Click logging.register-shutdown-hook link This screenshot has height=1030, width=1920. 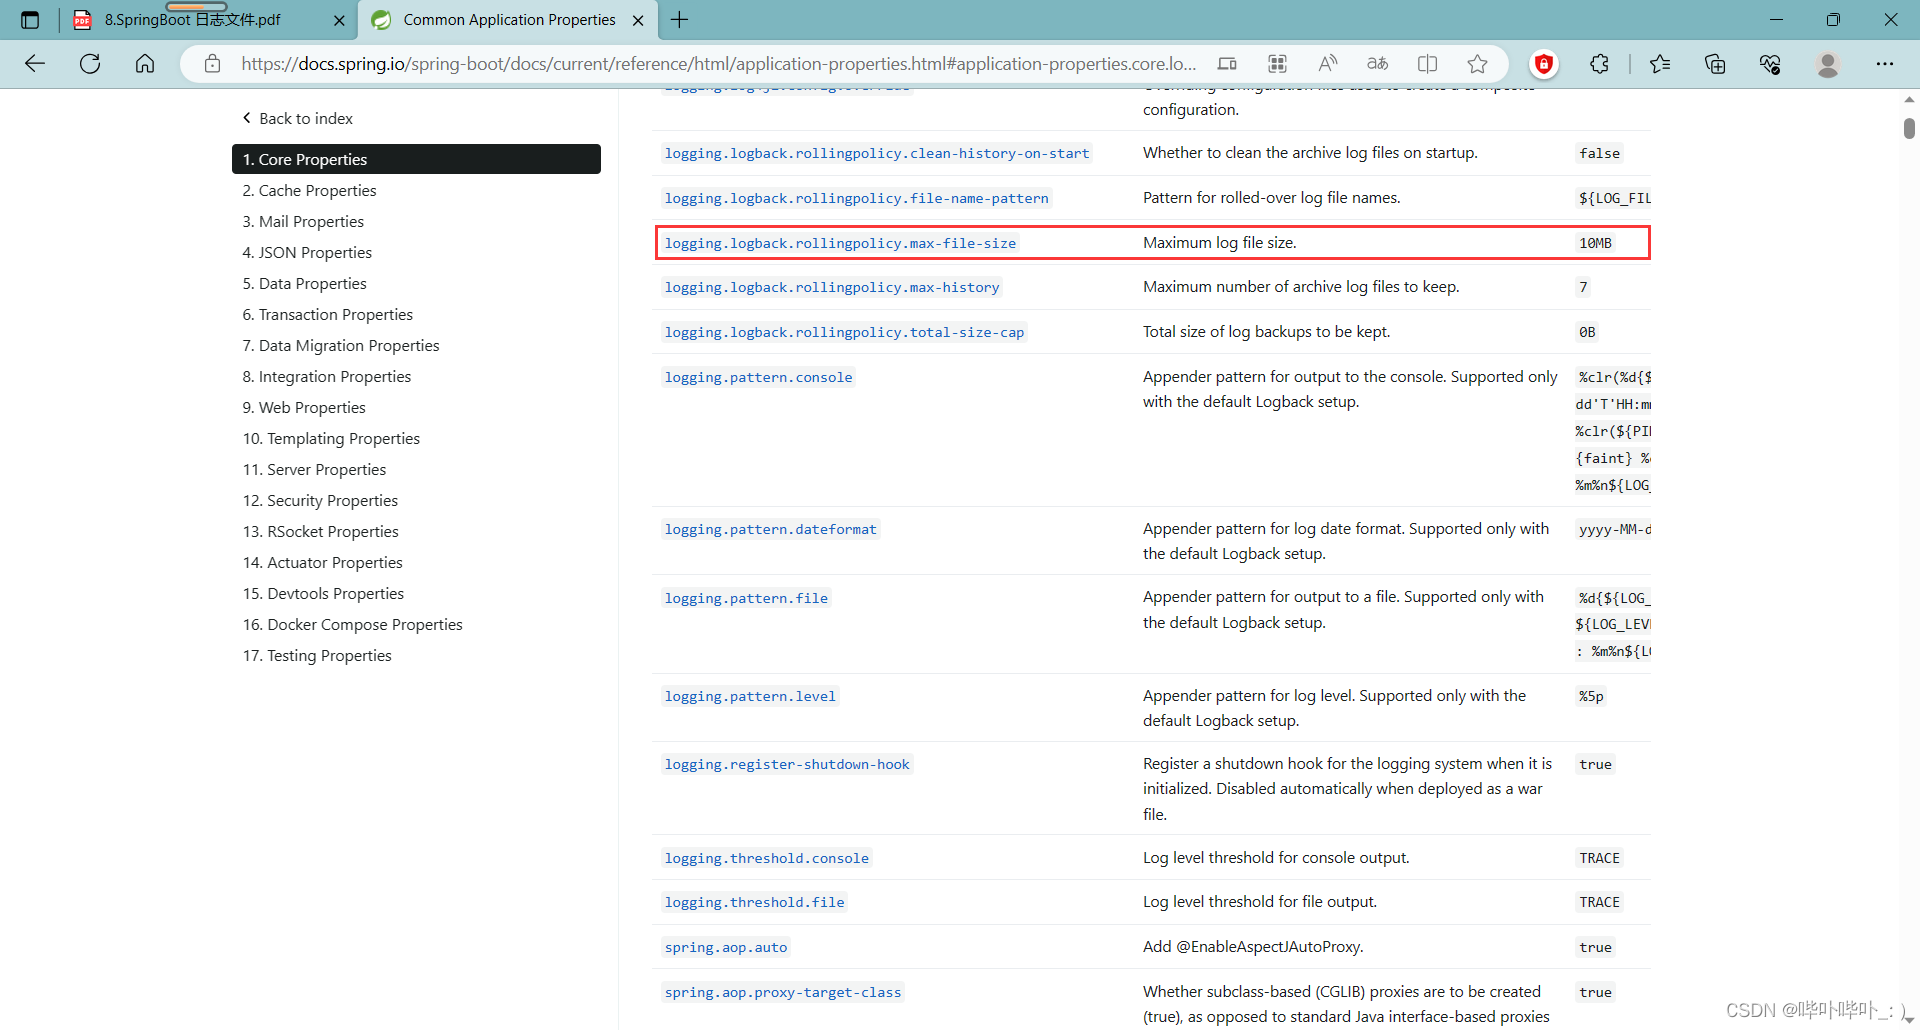(787, 764)
